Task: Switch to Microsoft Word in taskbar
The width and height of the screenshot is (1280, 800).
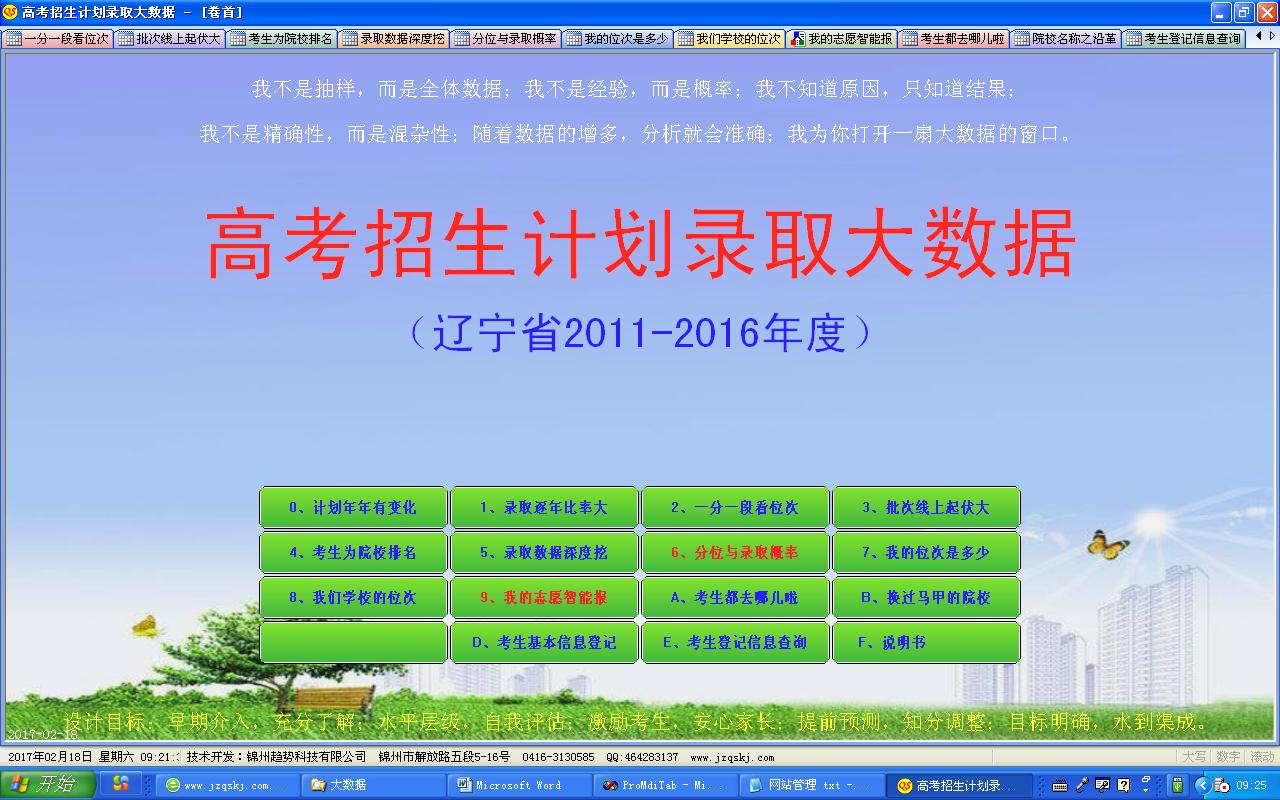Action: 517,786
